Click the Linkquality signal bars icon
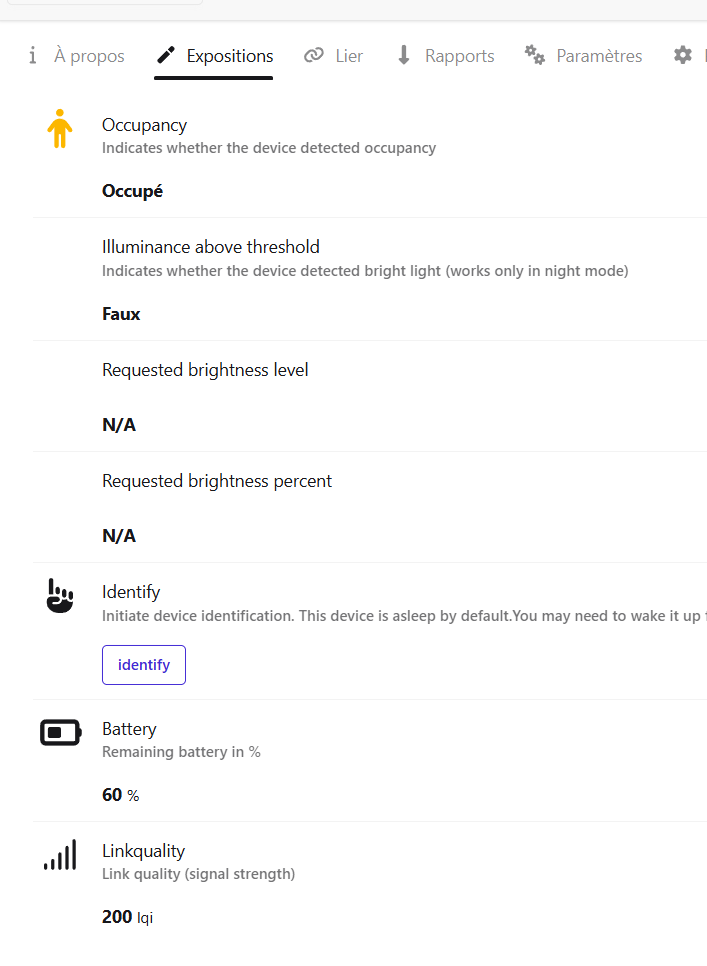 pyautogui.click(x=60, y=855)
